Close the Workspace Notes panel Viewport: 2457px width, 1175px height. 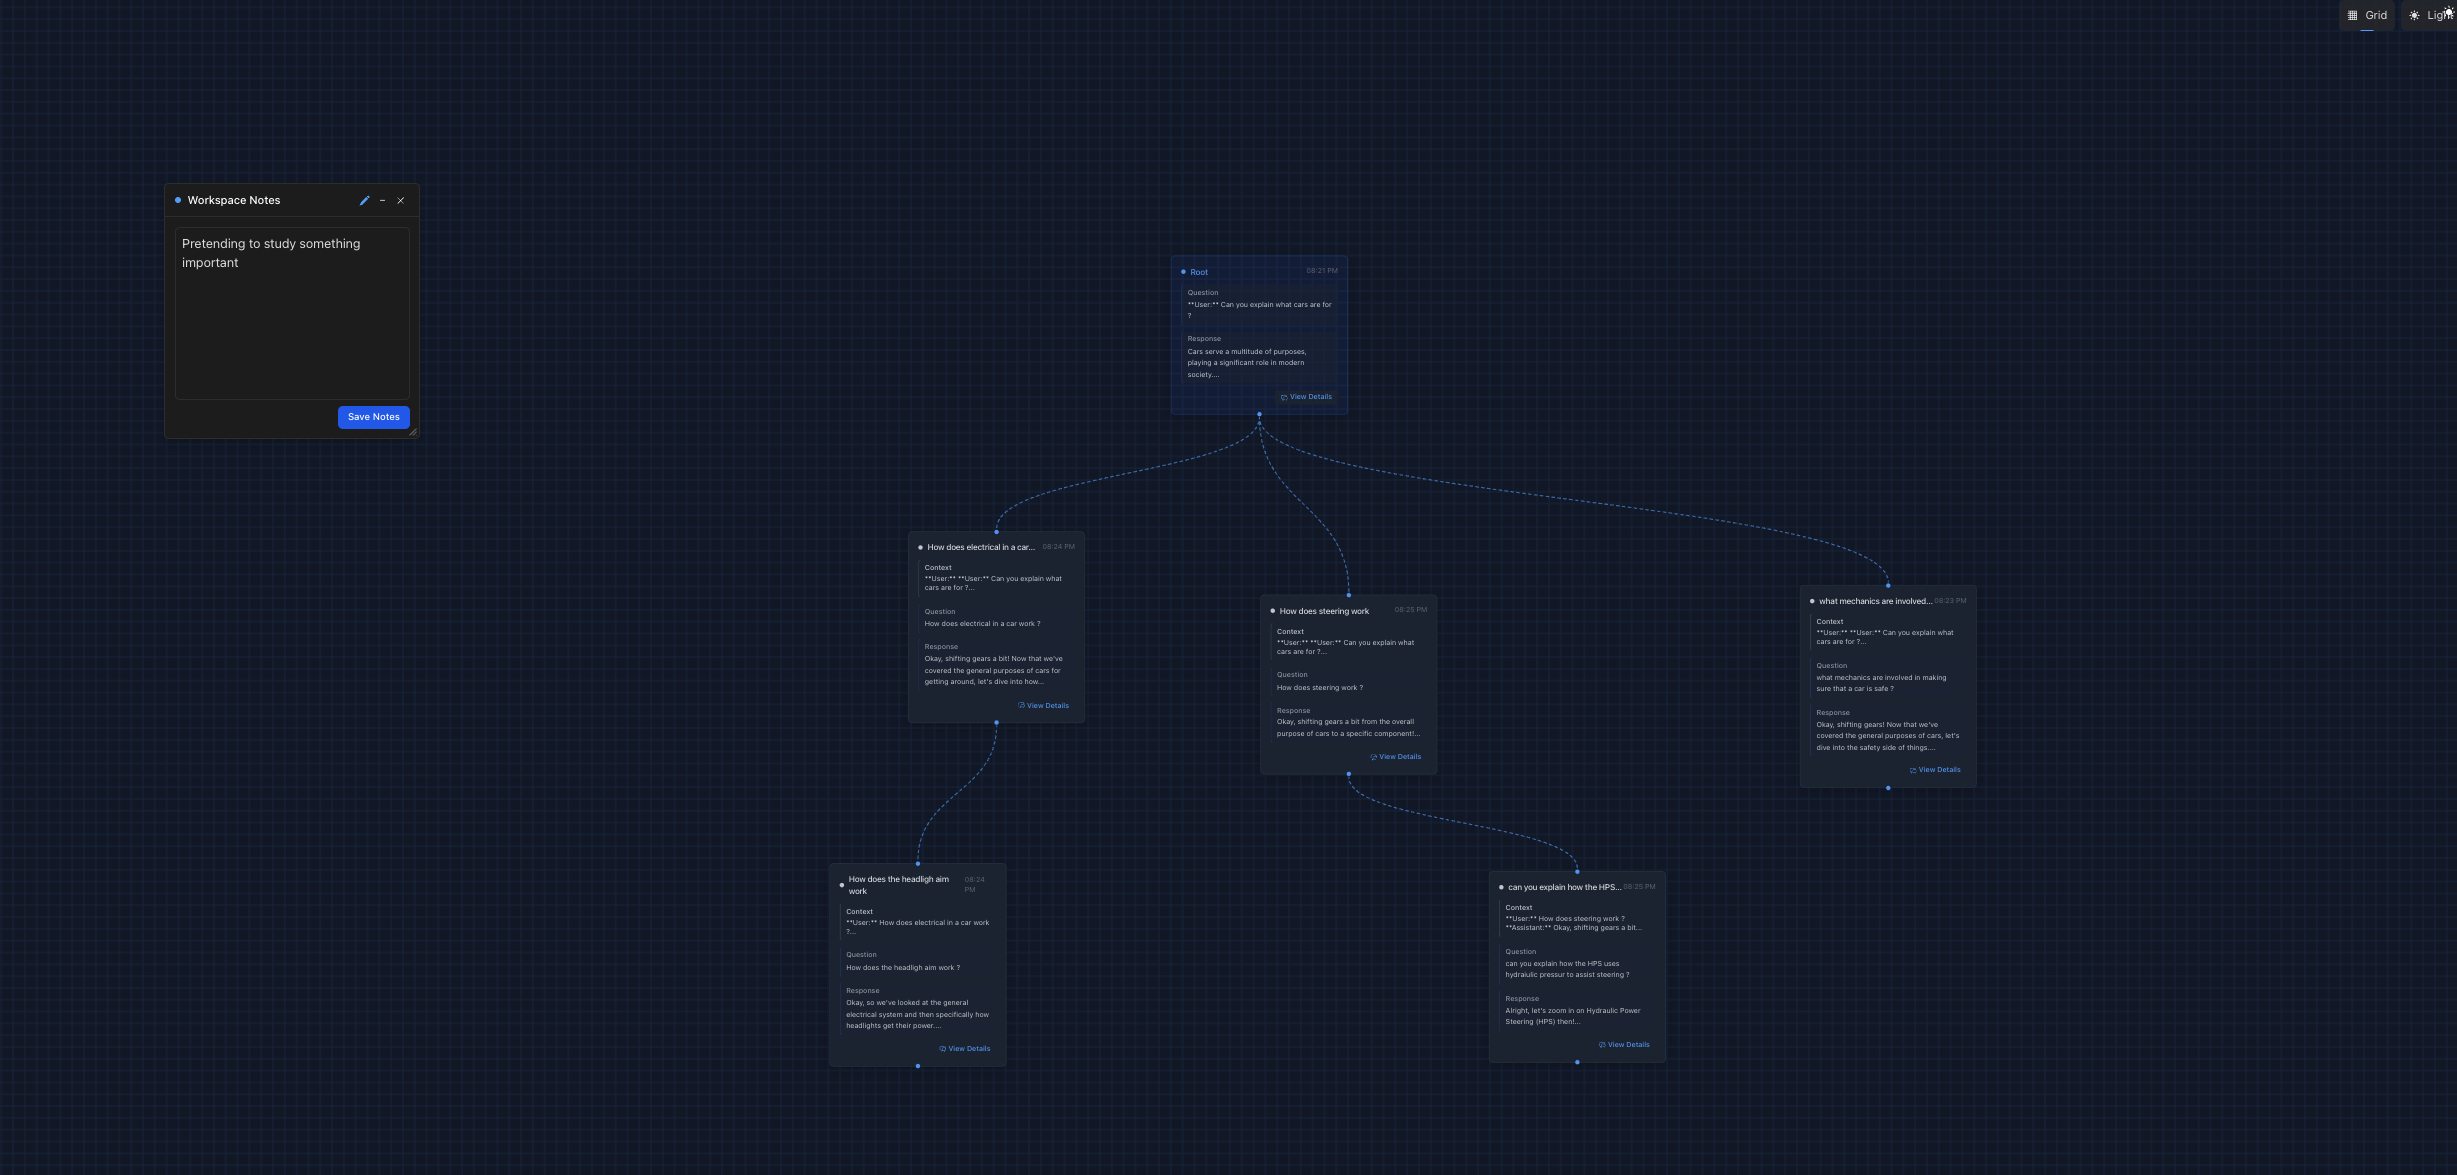coord(401,201)
